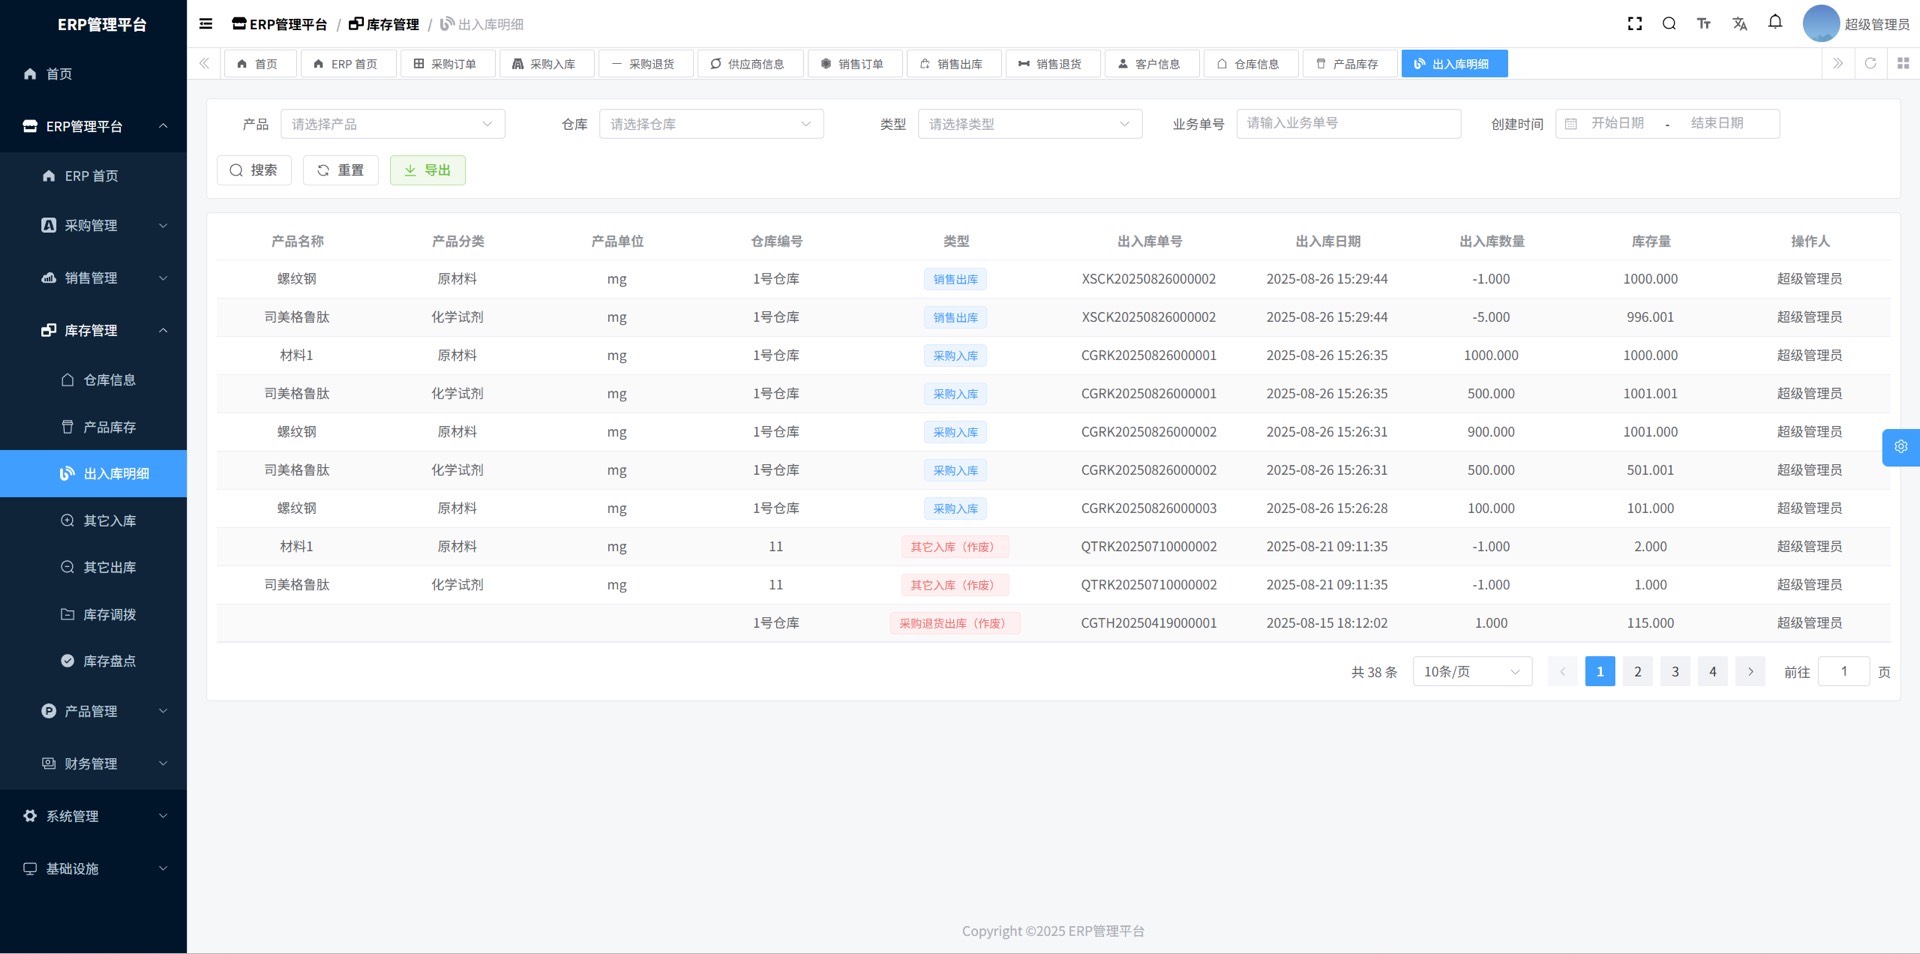Click the refresh tab icon
The height and width of the screenshot is (954, 1920).
click(1870, 63)
